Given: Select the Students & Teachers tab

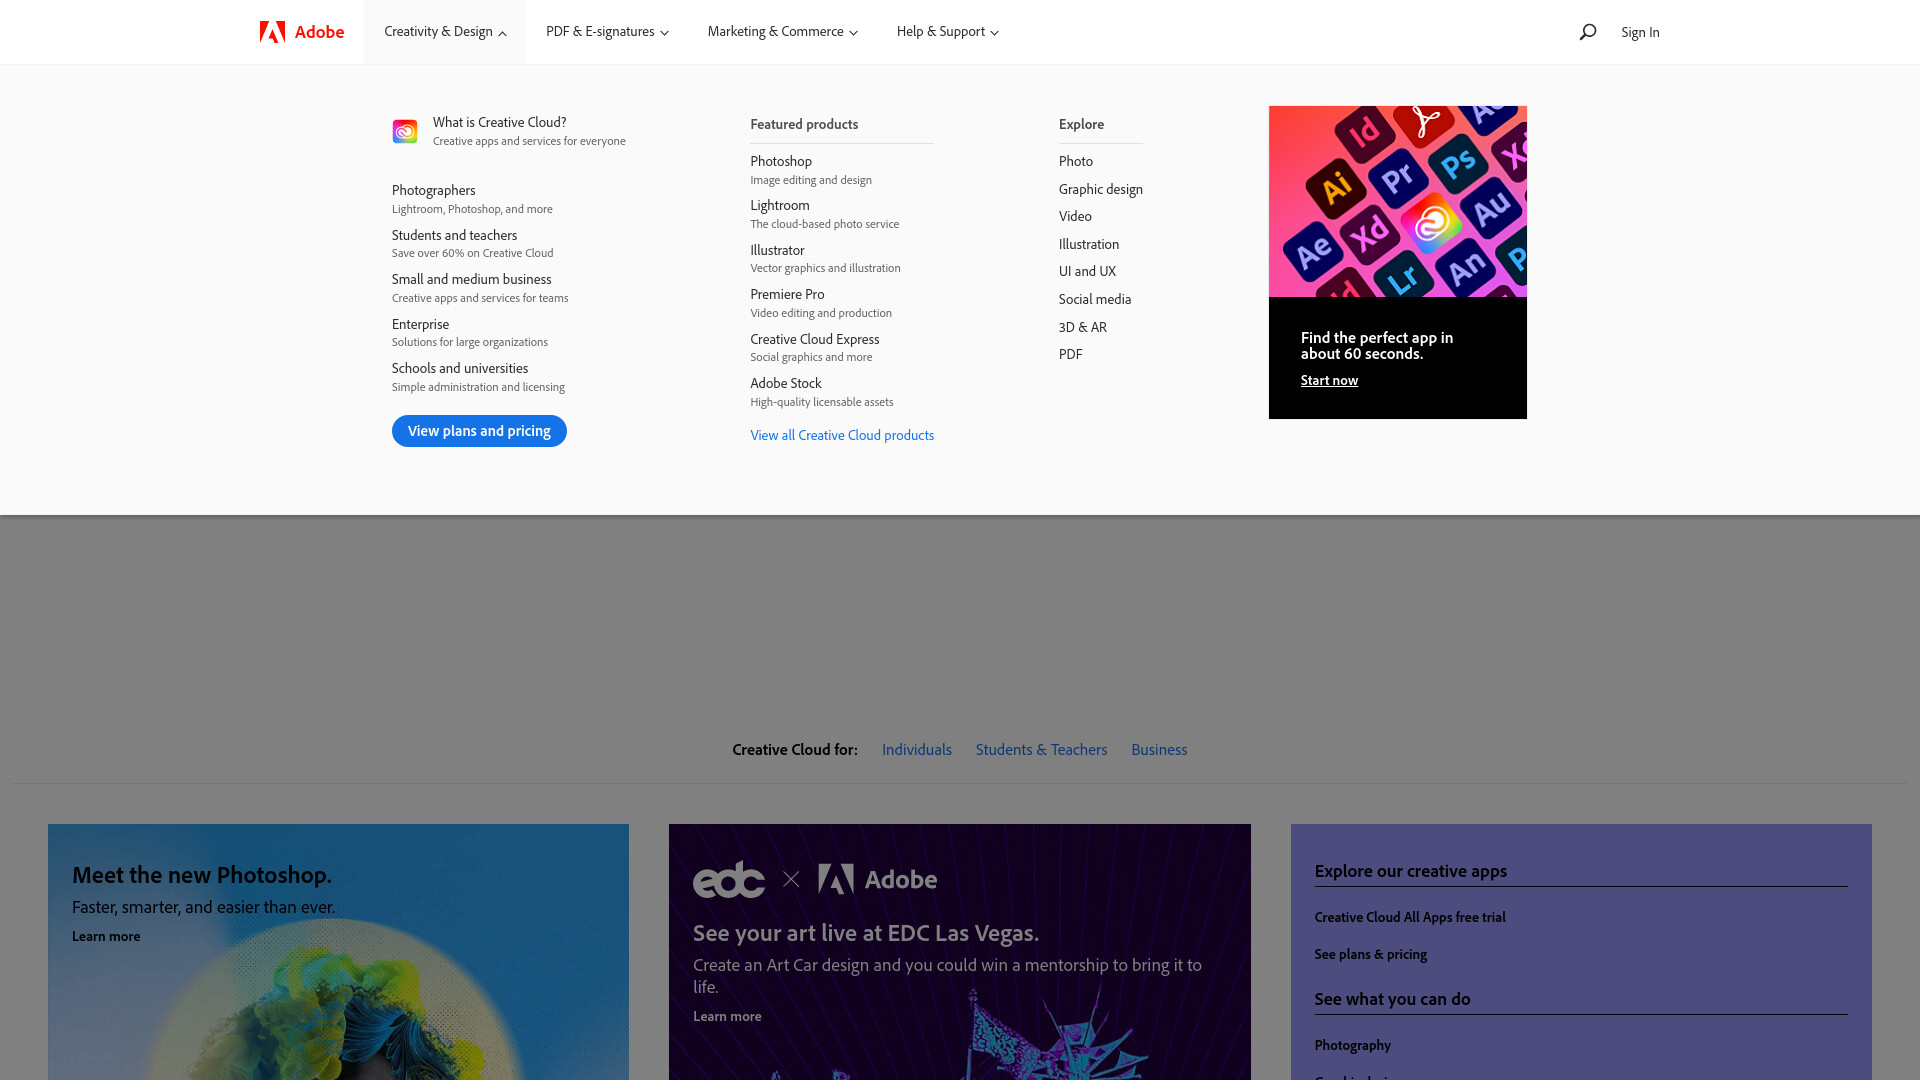Looking at the screenshot, I should coord(1041,750).
